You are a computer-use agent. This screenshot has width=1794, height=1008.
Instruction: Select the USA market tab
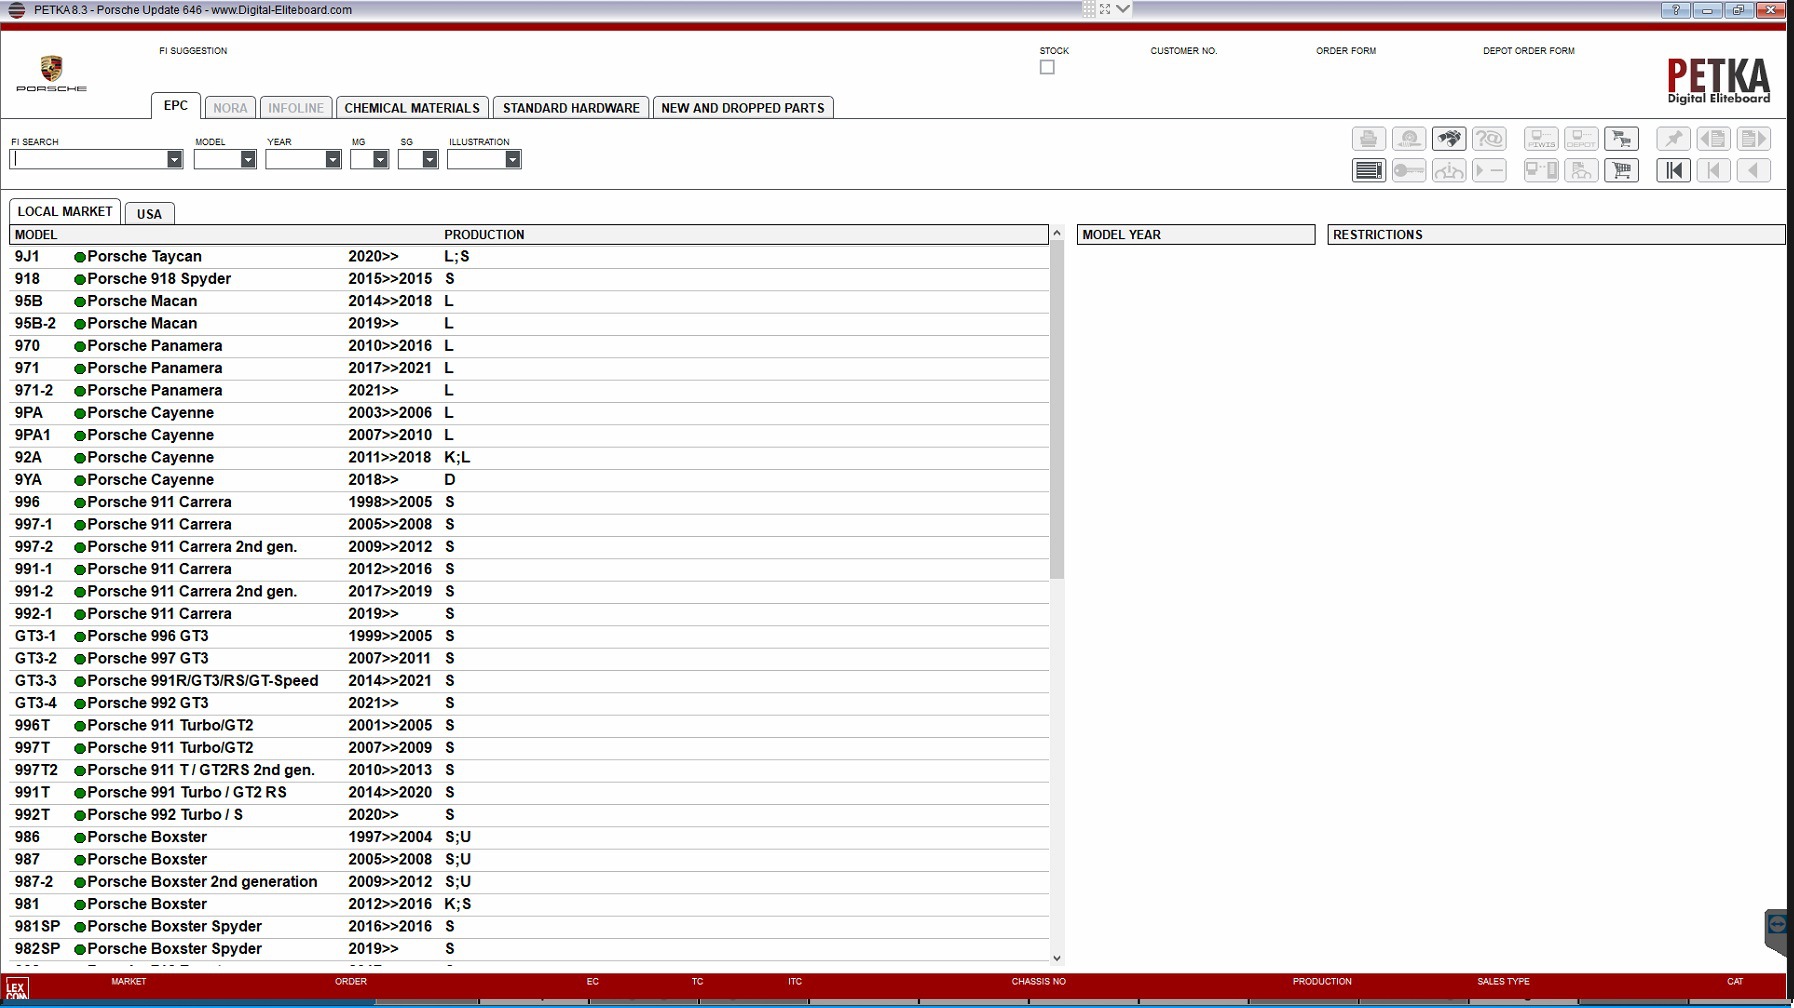point(149,214)
